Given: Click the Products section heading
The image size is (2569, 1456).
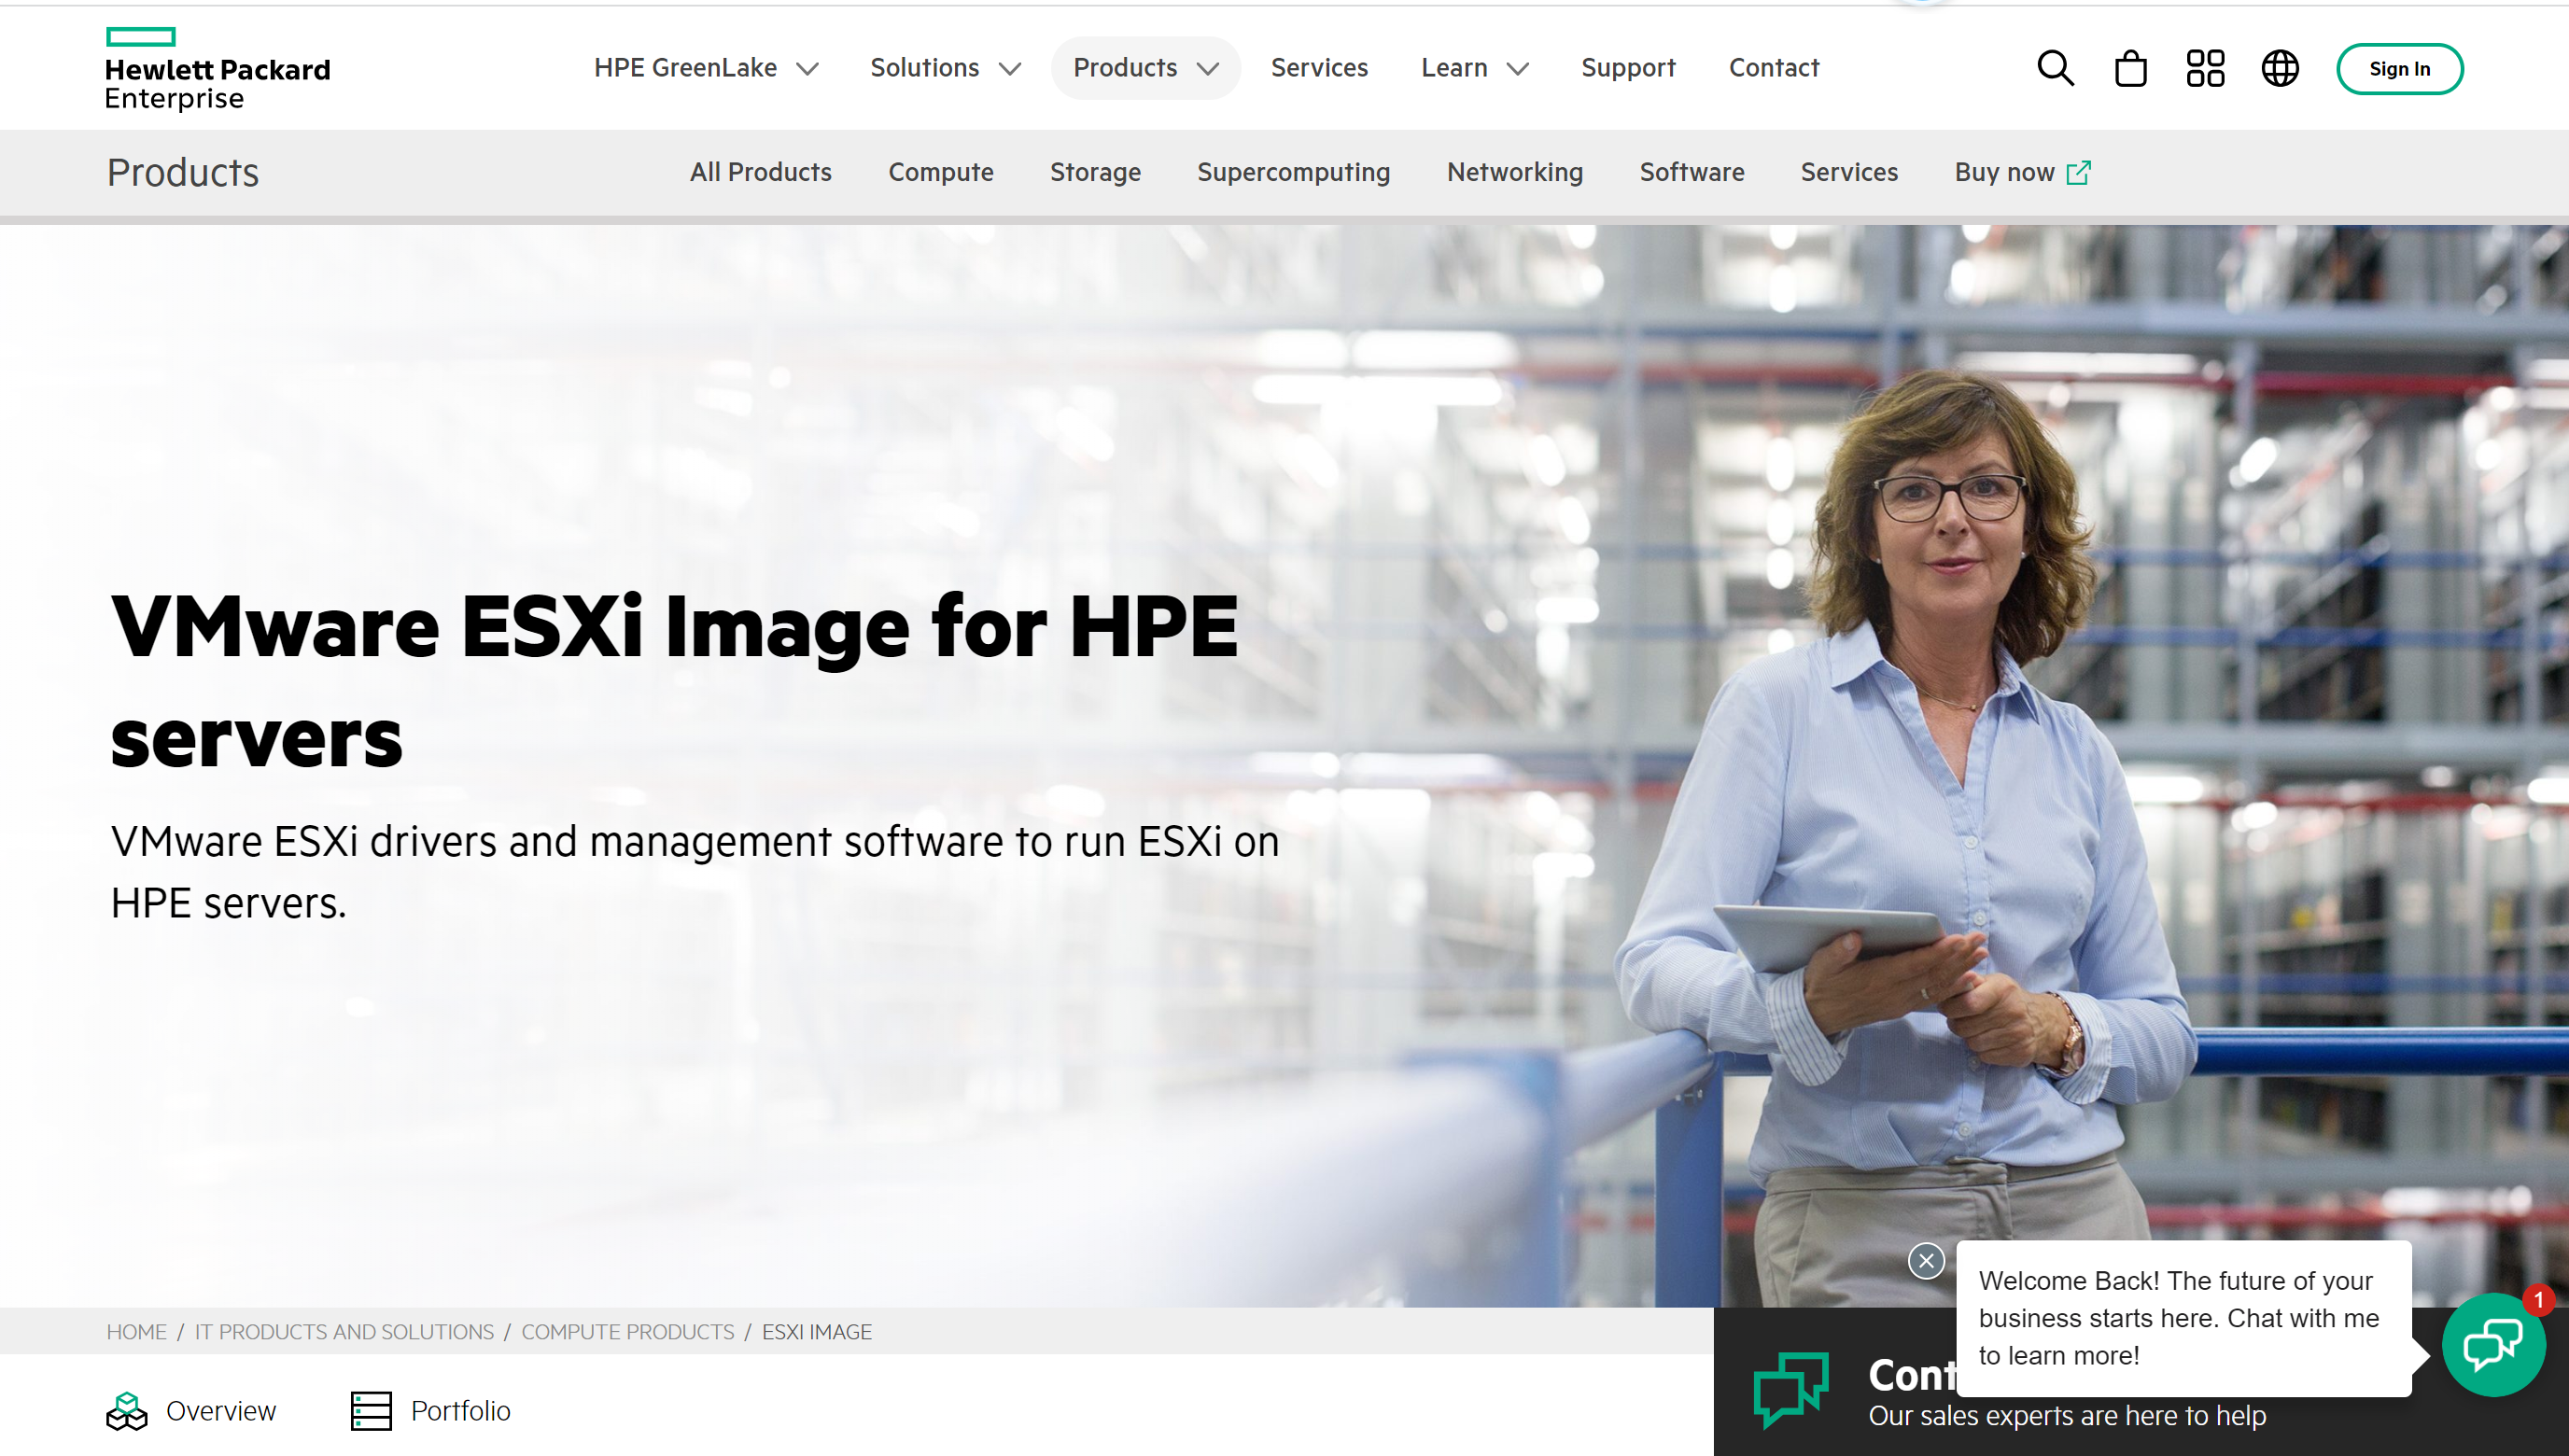Looking at the screenshot, I should (183, 172).
